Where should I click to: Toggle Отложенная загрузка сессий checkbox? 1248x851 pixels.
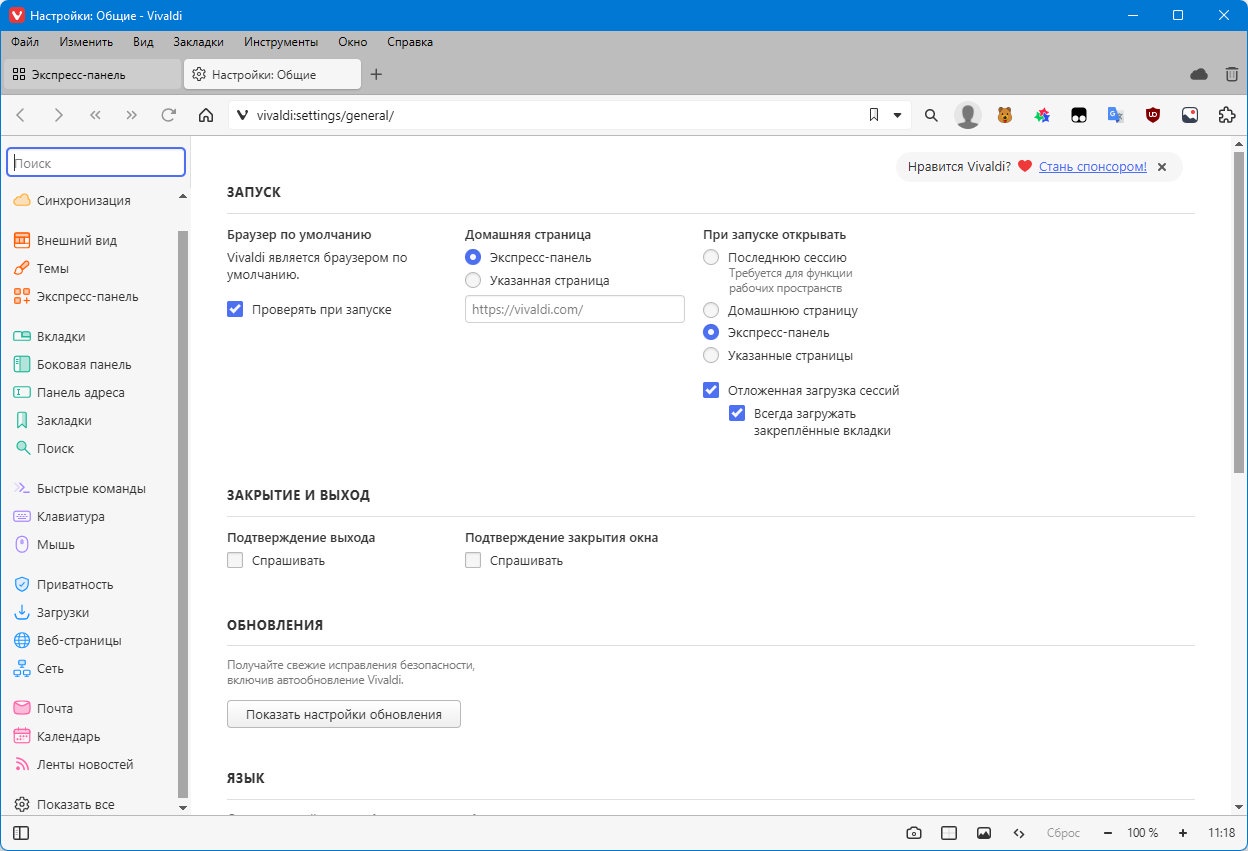[x=711, y=390]
